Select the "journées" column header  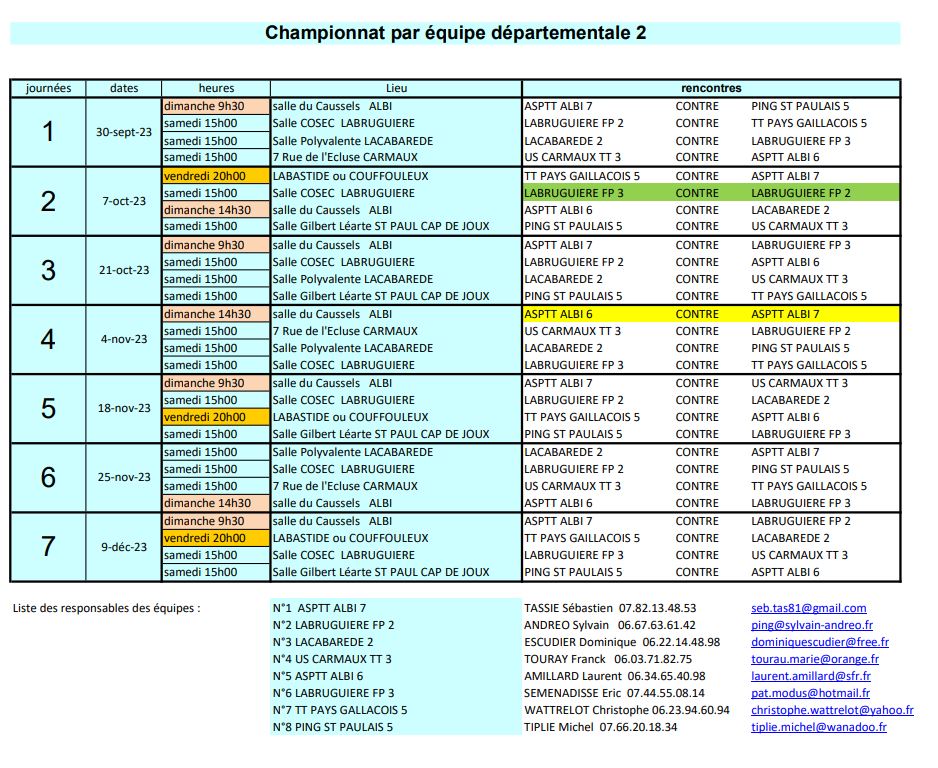click(x=49, y=88)
